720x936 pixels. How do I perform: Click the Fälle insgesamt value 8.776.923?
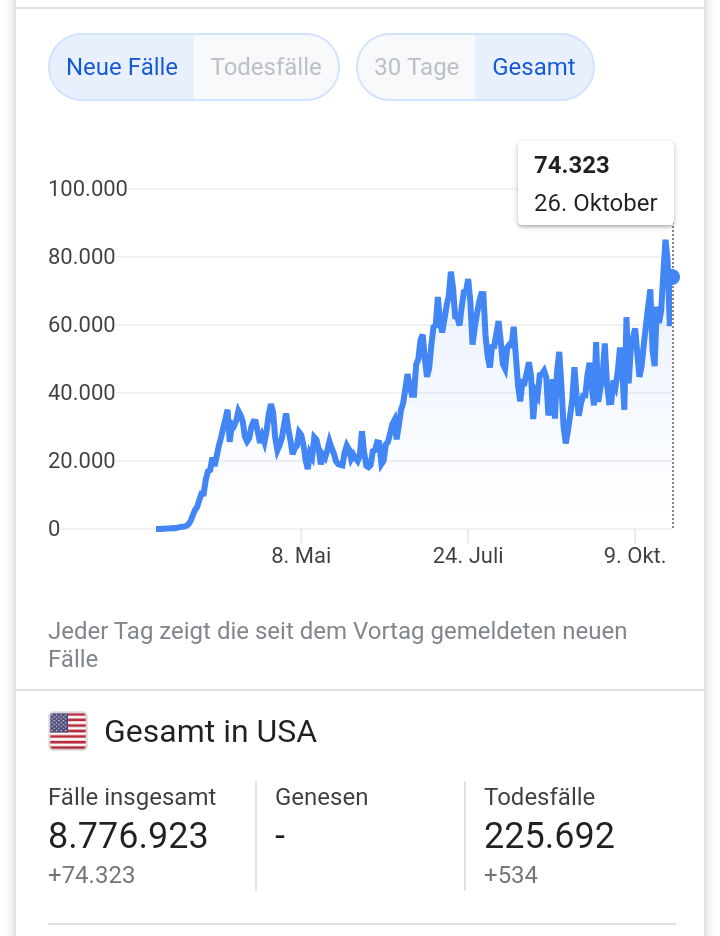(128, 835)
